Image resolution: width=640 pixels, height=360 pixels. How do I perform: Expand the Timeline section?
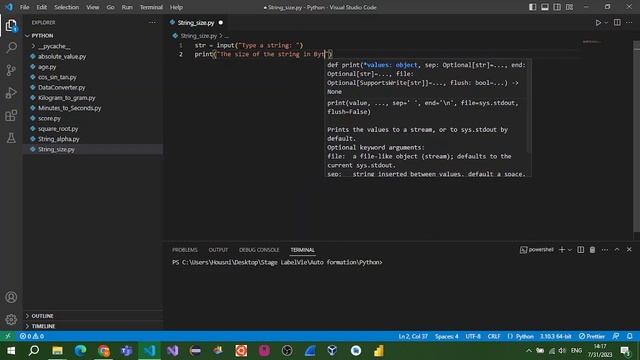(x=43, y=326)
